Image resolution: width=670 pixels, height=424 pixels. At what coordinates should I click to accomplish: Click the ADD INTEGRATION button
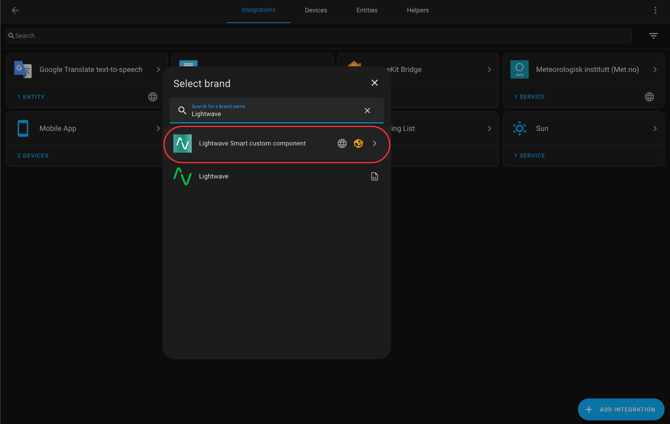pyautogui.click(x=621, y=409)
